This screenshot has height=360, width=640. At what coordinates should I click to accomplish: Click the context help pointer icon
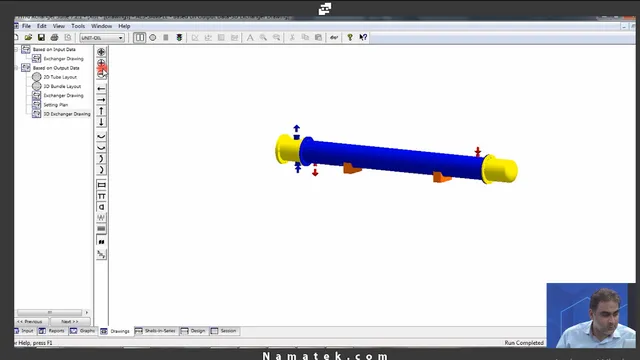pyautogui.click(x=363, y=38)
